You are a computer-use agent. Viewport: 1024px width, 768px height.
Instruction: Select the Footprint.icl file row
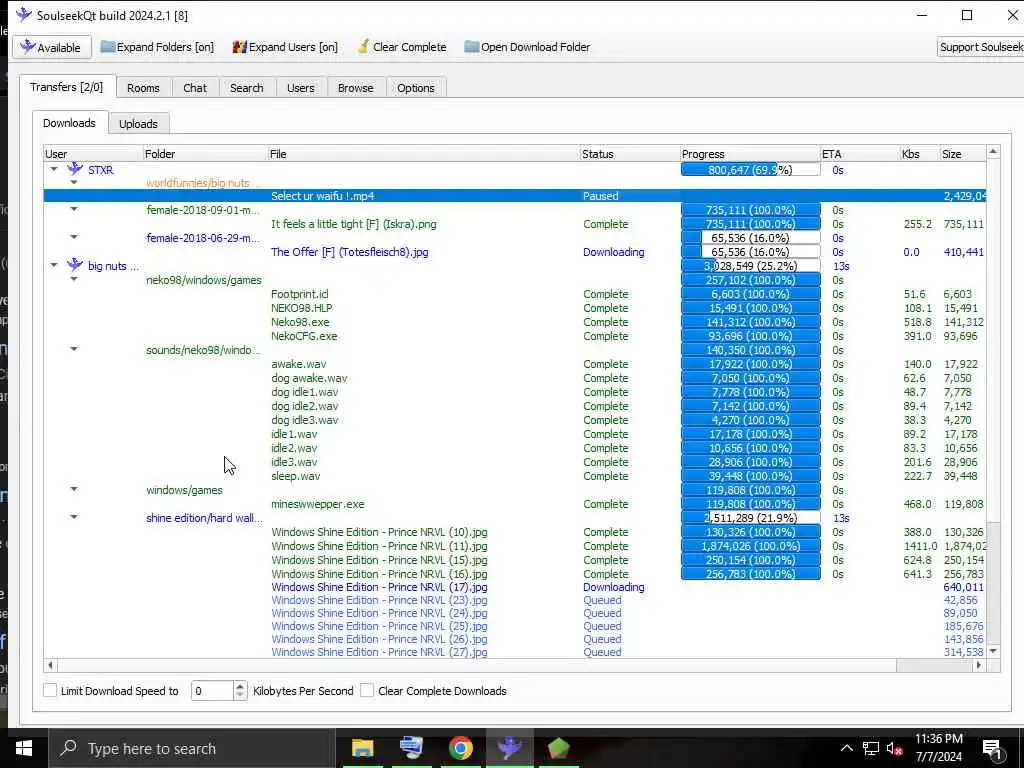coord(515,294)
